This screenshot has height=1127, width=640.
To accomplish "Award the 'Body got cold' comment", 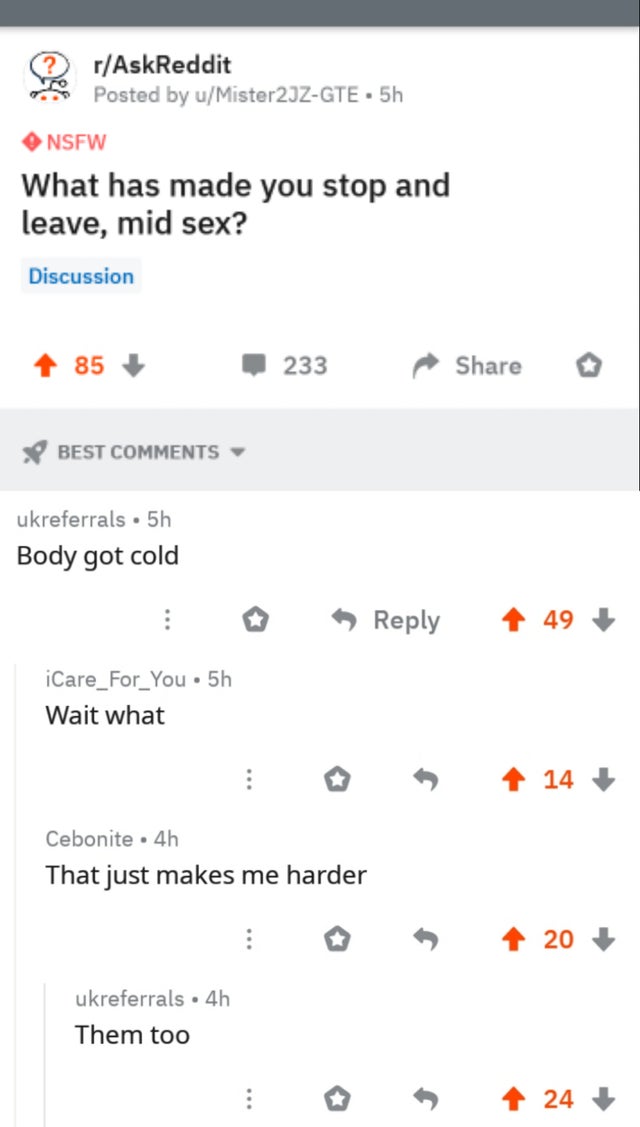I will 255,620.
